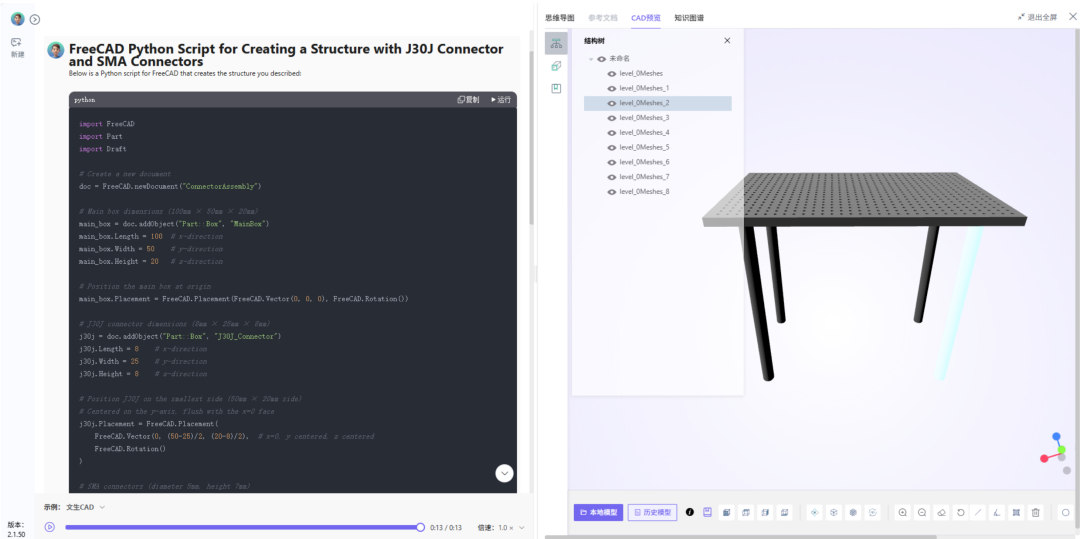Select the fourth cube view icon
Image resolution: width=1080 pixels, height=539 pixels.
(785, 512)
